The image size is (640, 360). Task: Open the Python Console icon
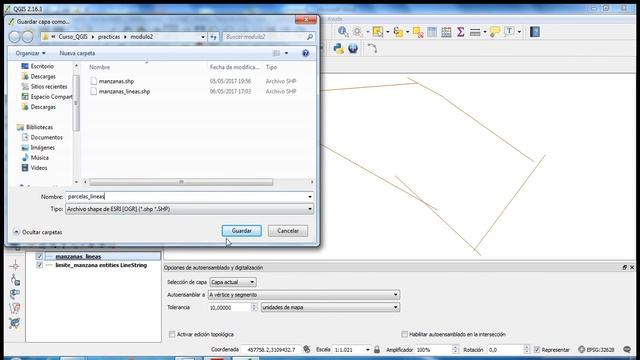(338, 48)
